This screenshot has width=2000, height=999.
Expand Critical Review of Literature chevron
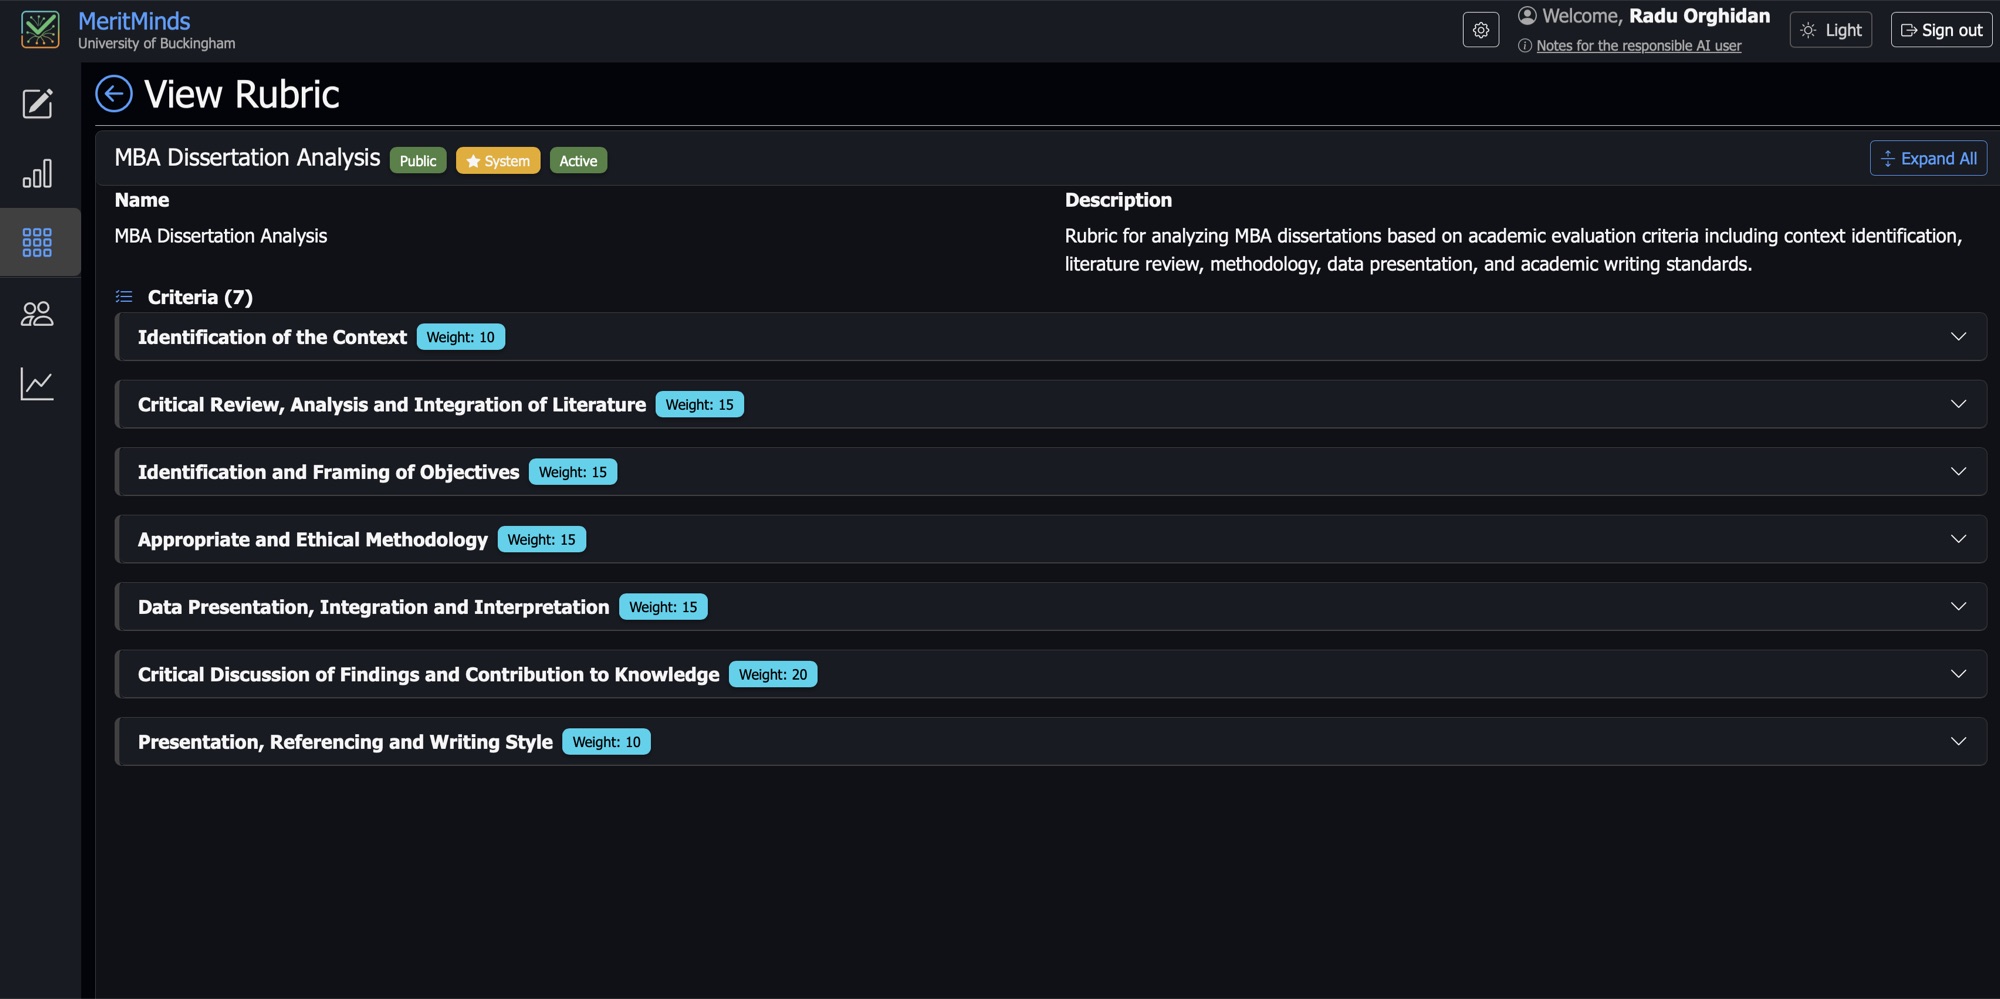click(x=1958, y=404)
